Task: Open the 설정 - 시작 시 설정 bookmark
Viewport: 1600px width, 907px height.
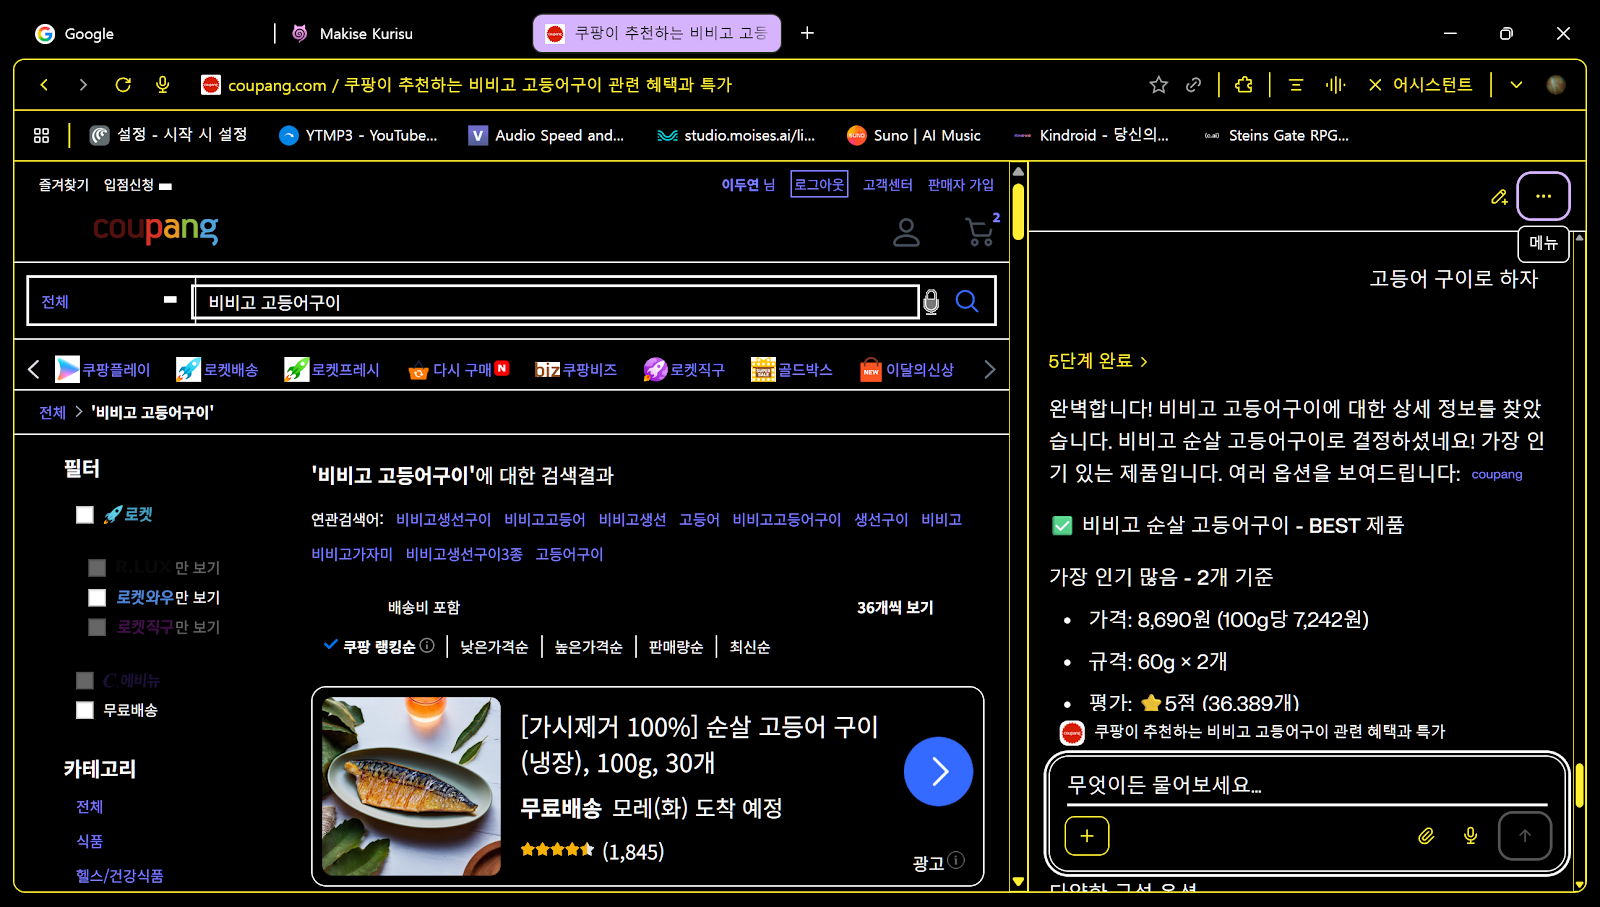Action: pyautogui.click(x=168, y=135)
